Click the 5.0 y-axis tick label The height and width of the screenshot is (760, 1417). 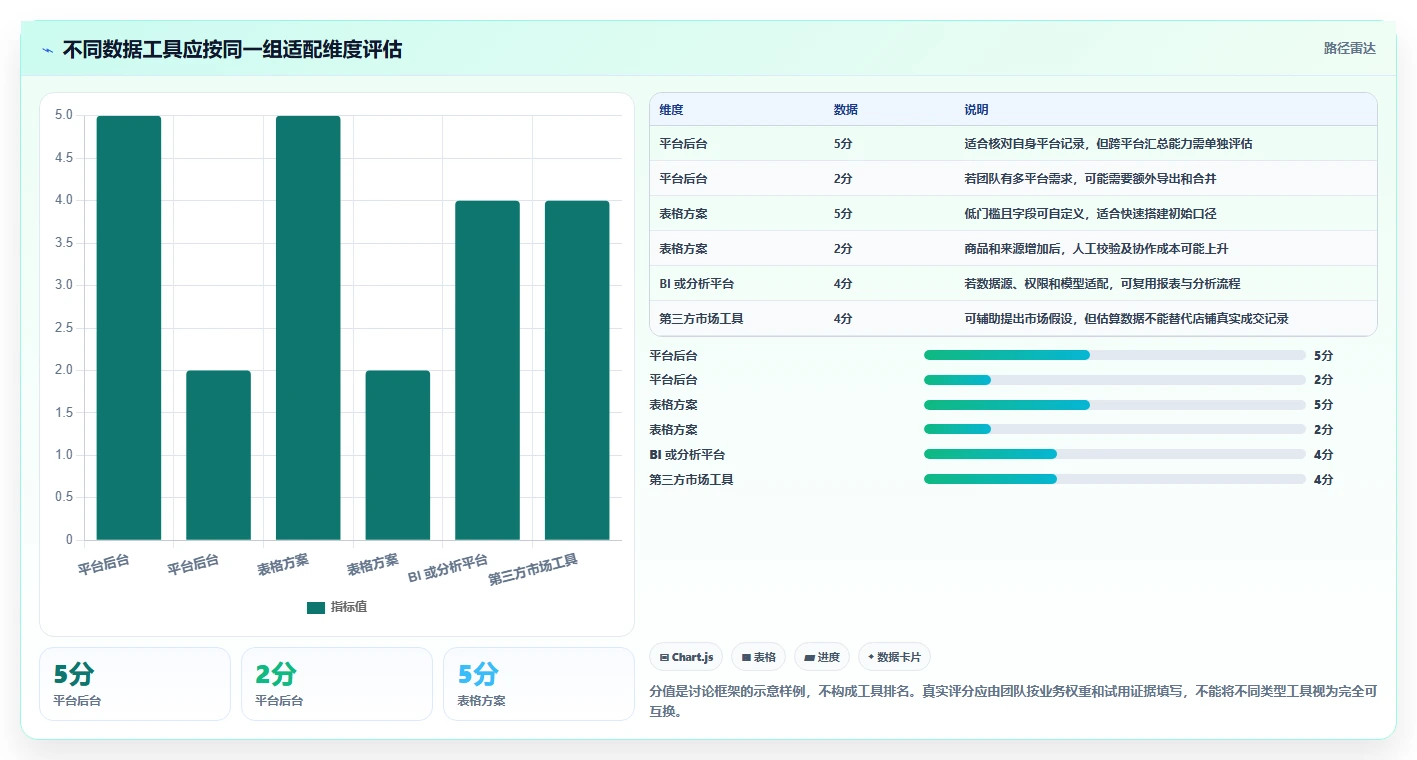click(x=64, y=115)
